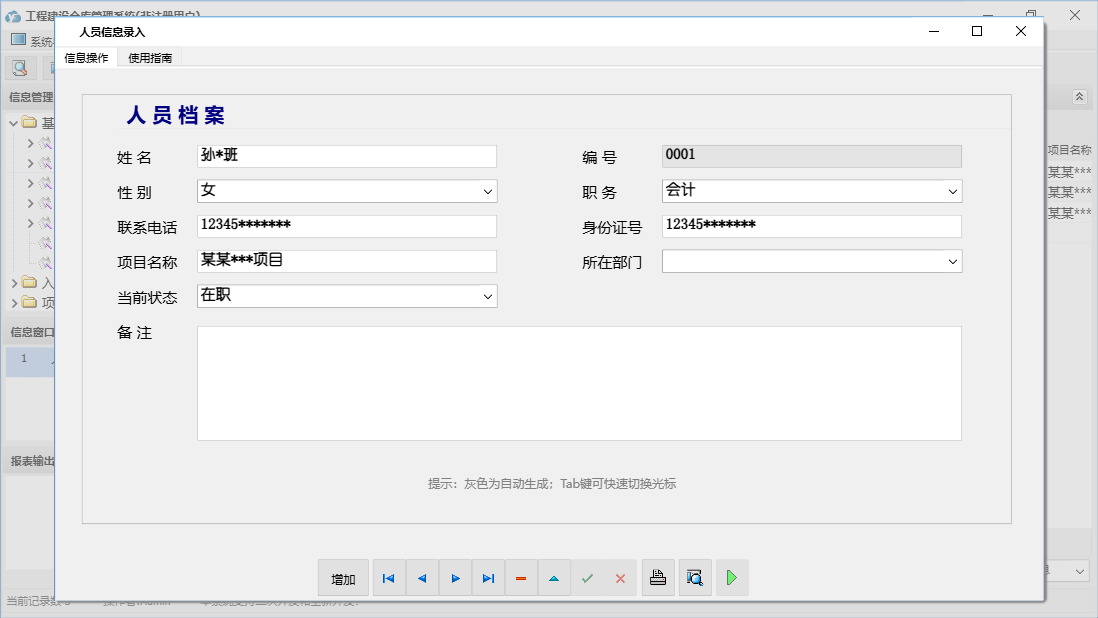Click inside the 备注 remarks text area
1098x618 pixels.
coord(580,383)
